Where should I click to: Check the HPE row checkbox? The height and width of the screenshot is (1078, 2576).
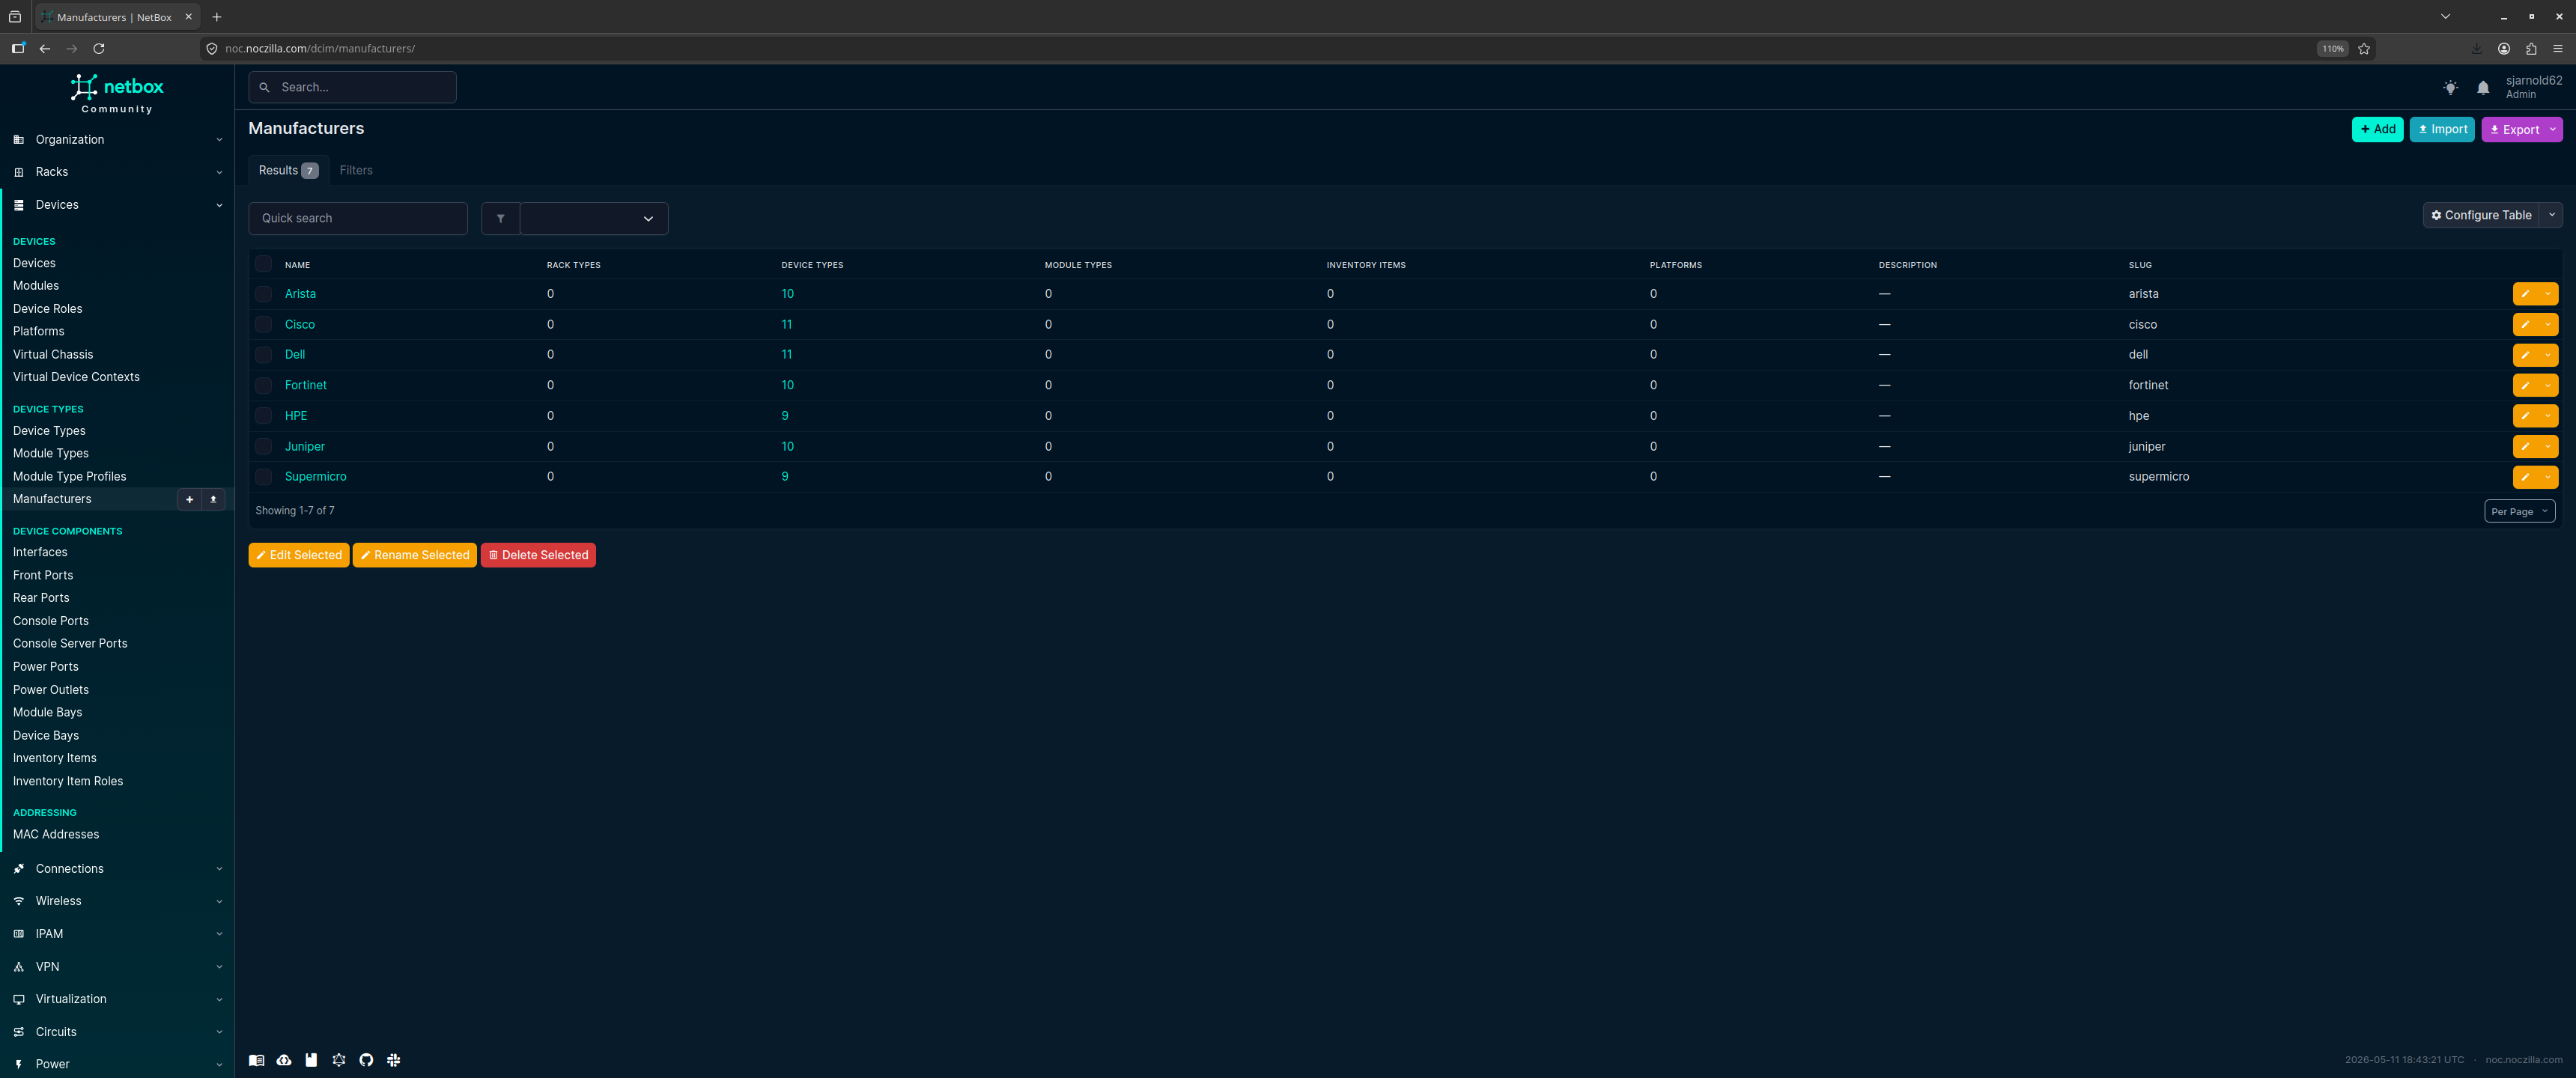(263, 416)
